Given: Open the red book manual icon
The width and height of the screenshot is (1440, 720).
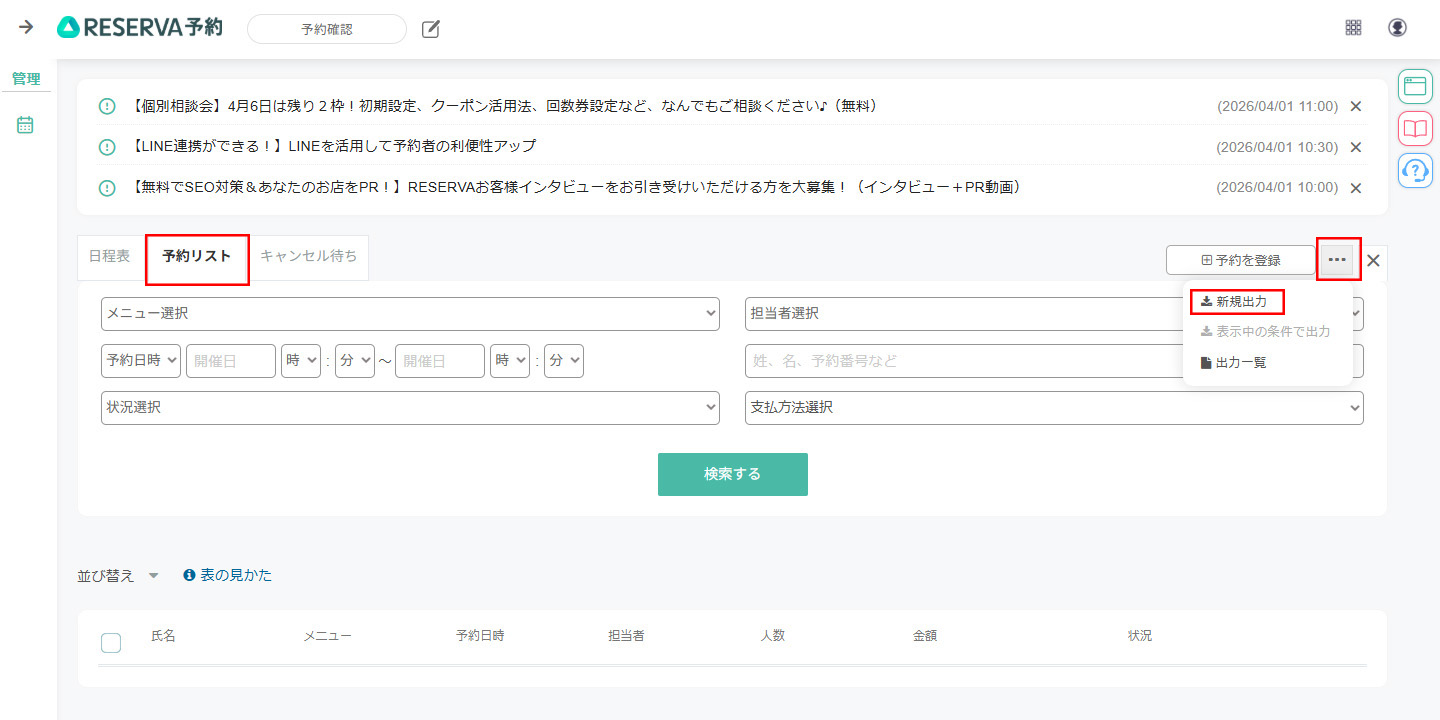Looking at the screenshot, I should click(1414, 128).
